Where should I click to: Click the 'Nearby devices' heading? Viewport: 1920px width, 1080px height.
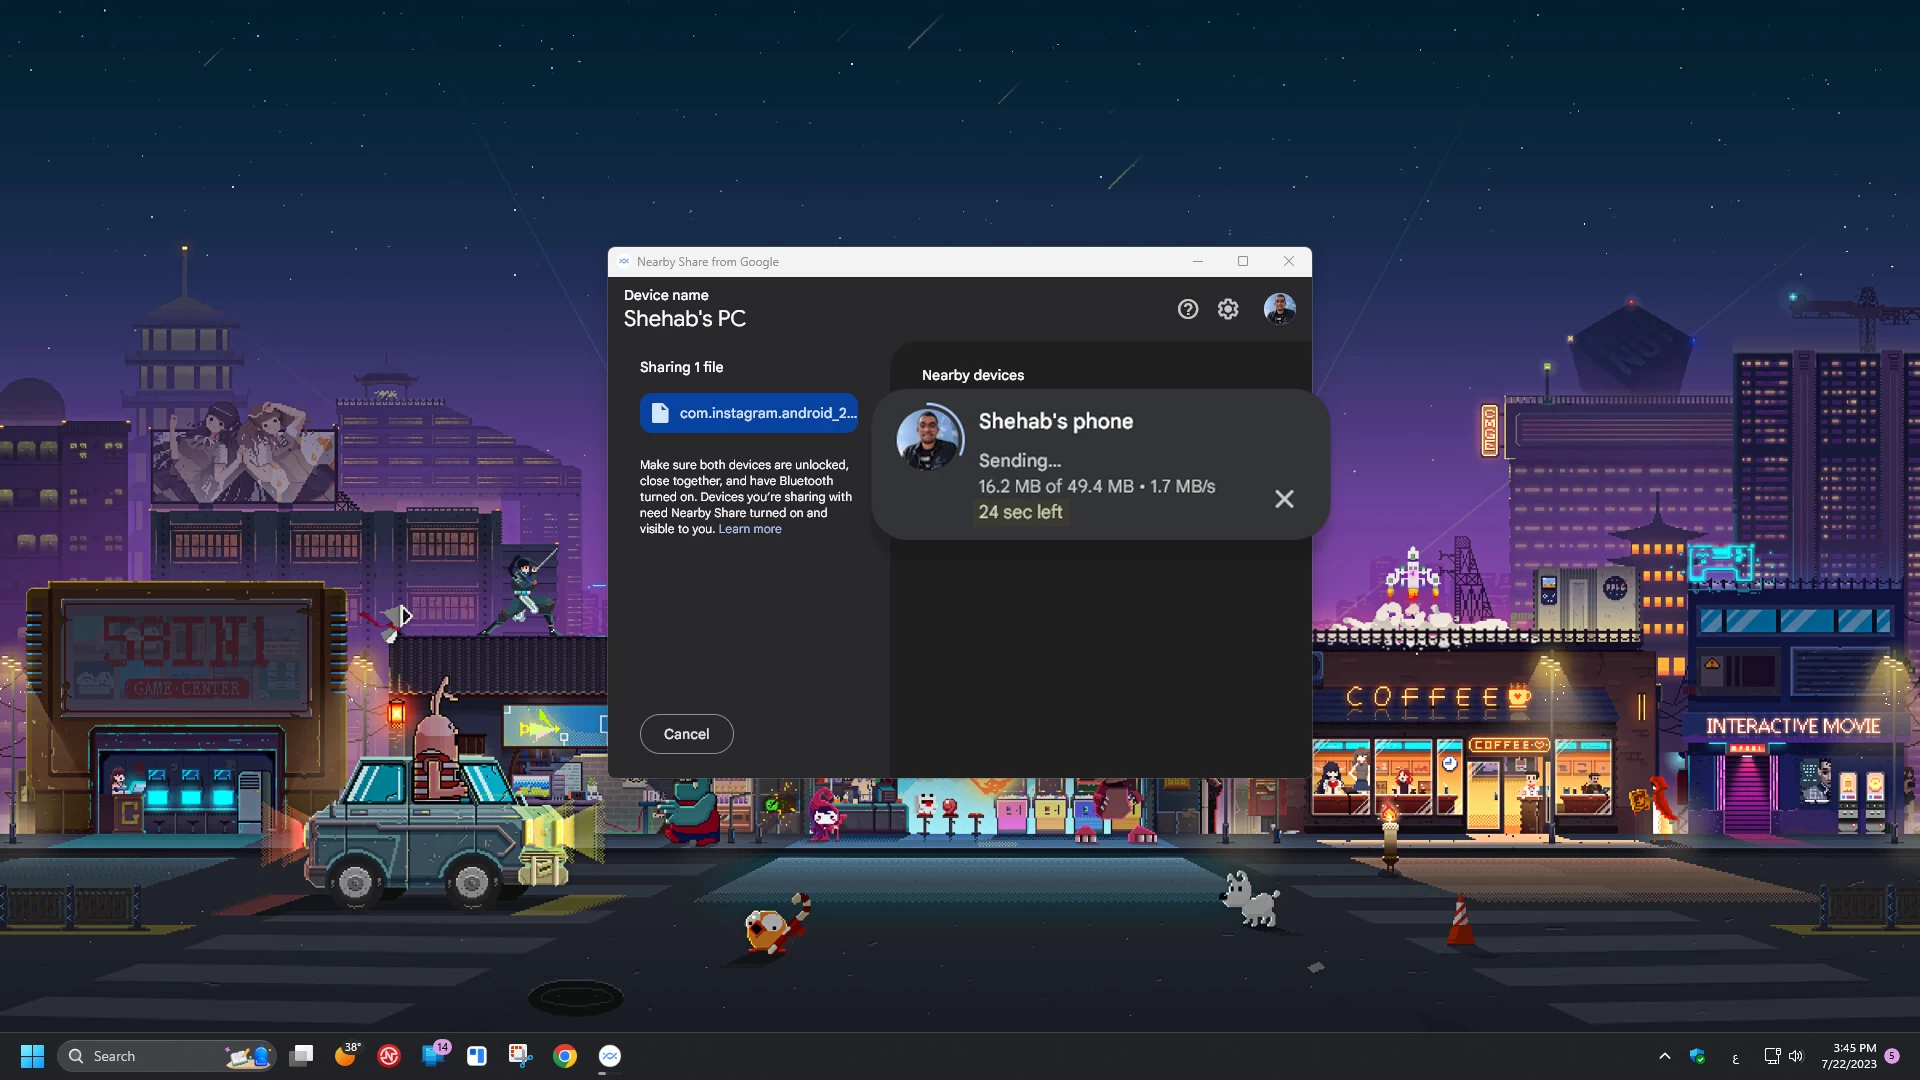coord(973,375)
